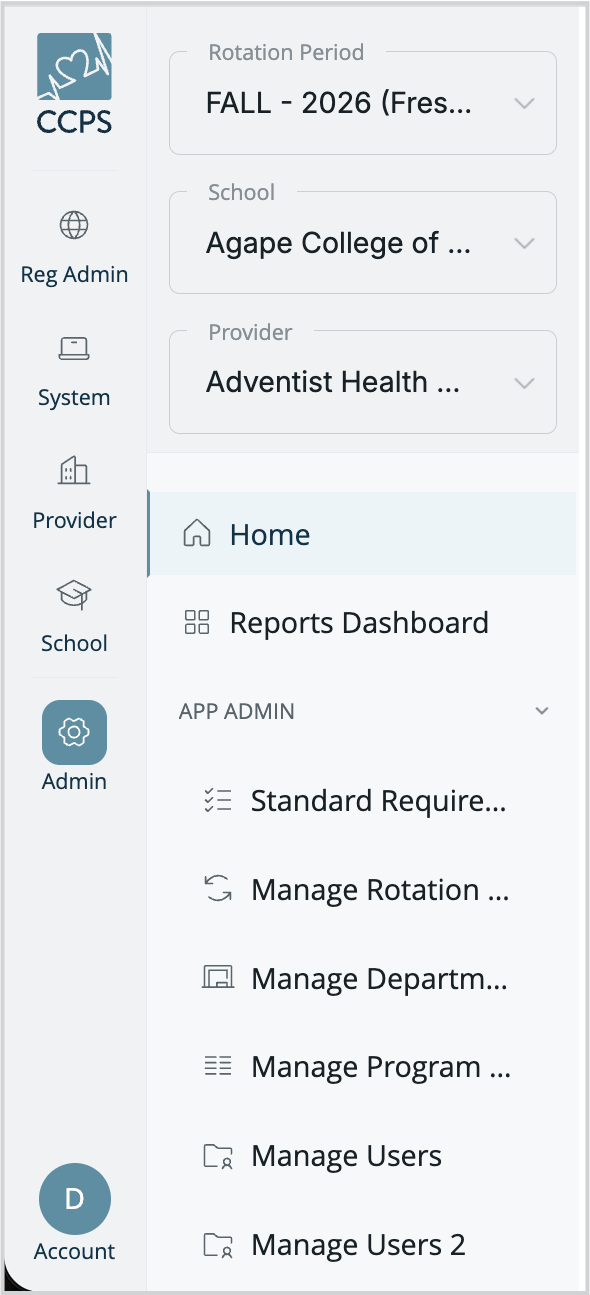Click the Standard Requirements checklist icon
Screen dimensions: 590x1295
[x=217, y=800]
